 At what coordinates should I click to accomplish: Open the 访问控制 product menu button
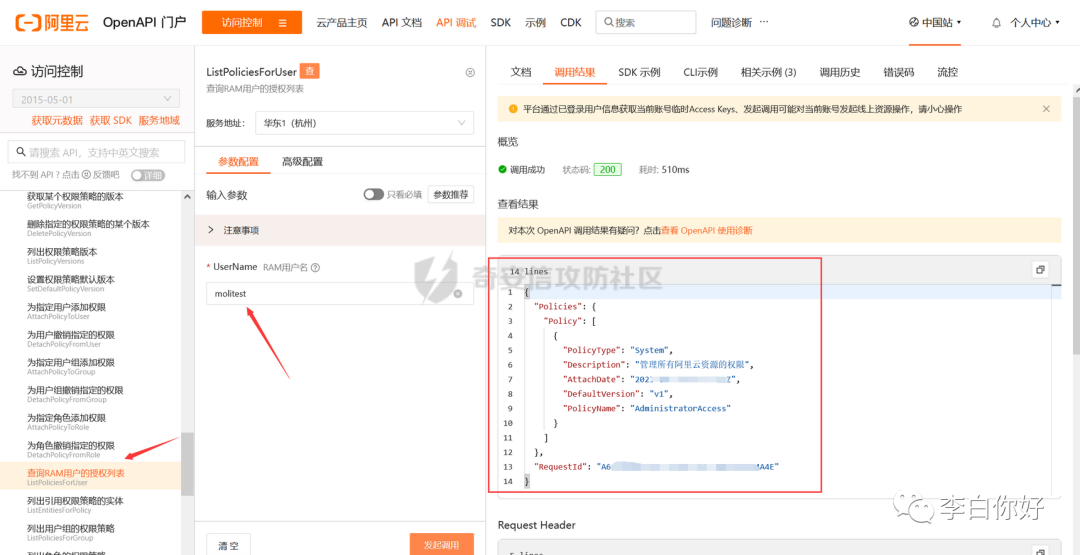pos(252,22)
